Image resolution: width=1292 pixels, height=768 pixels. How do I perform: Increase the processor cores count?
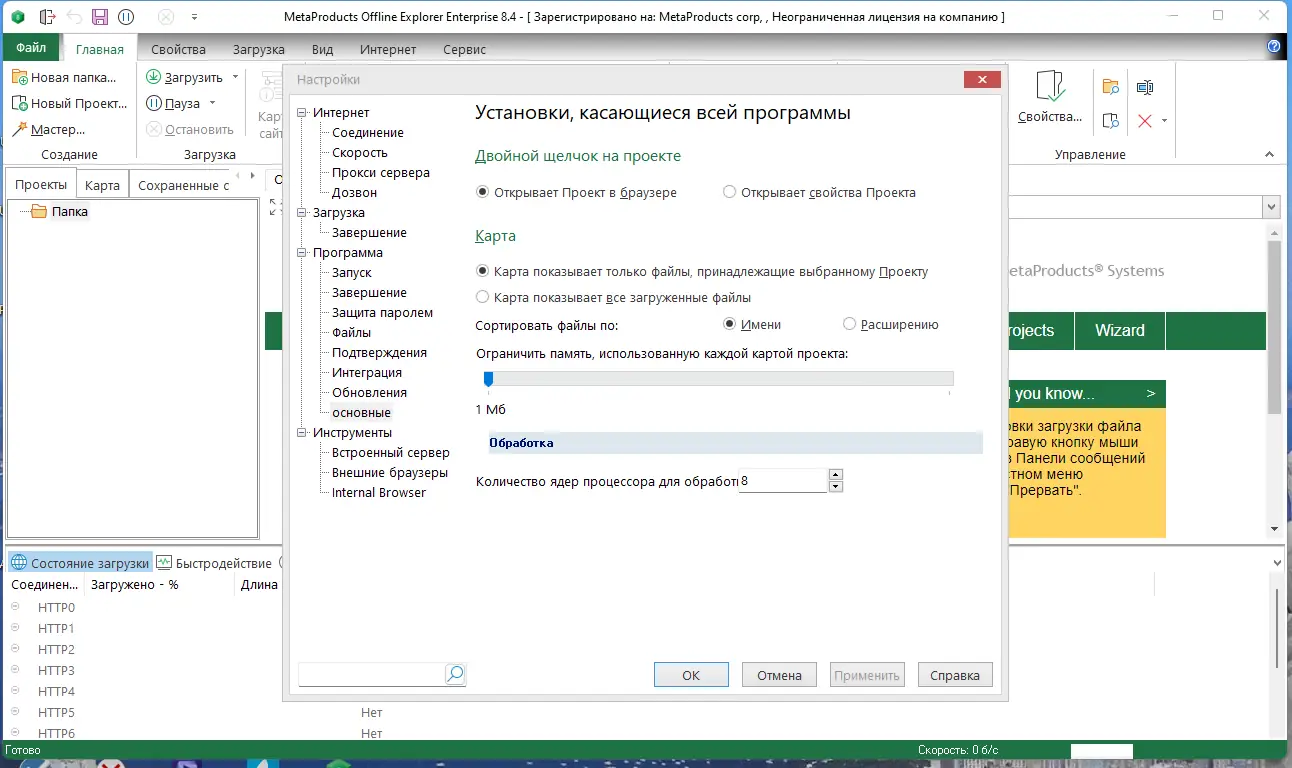pos(836,475)
